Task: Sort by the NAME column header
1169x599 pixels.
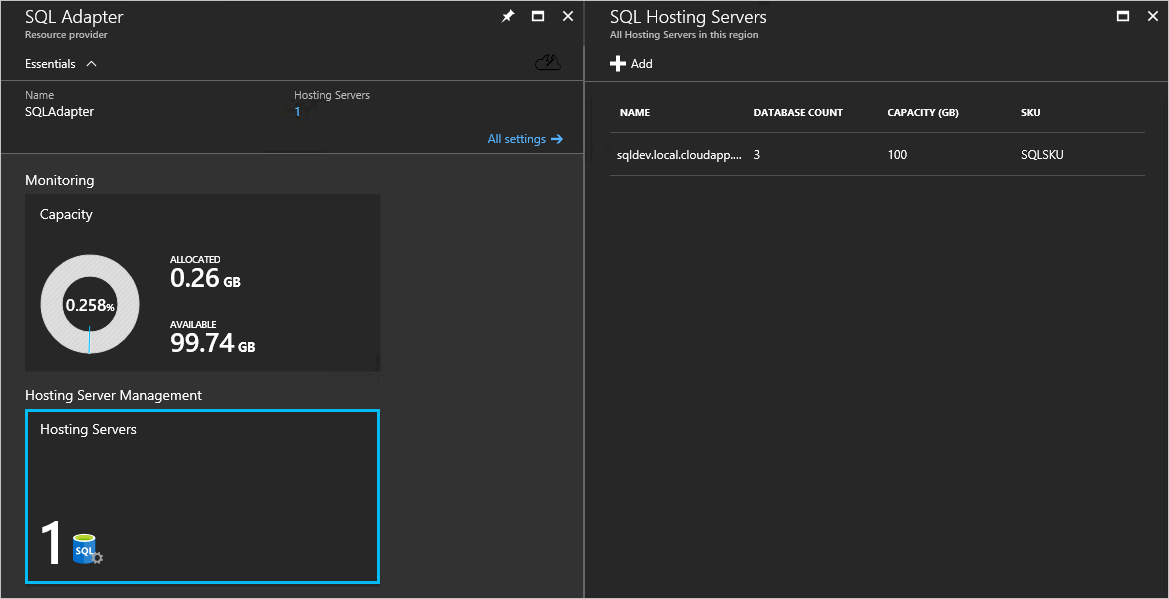Action: (x=634, y=112)
